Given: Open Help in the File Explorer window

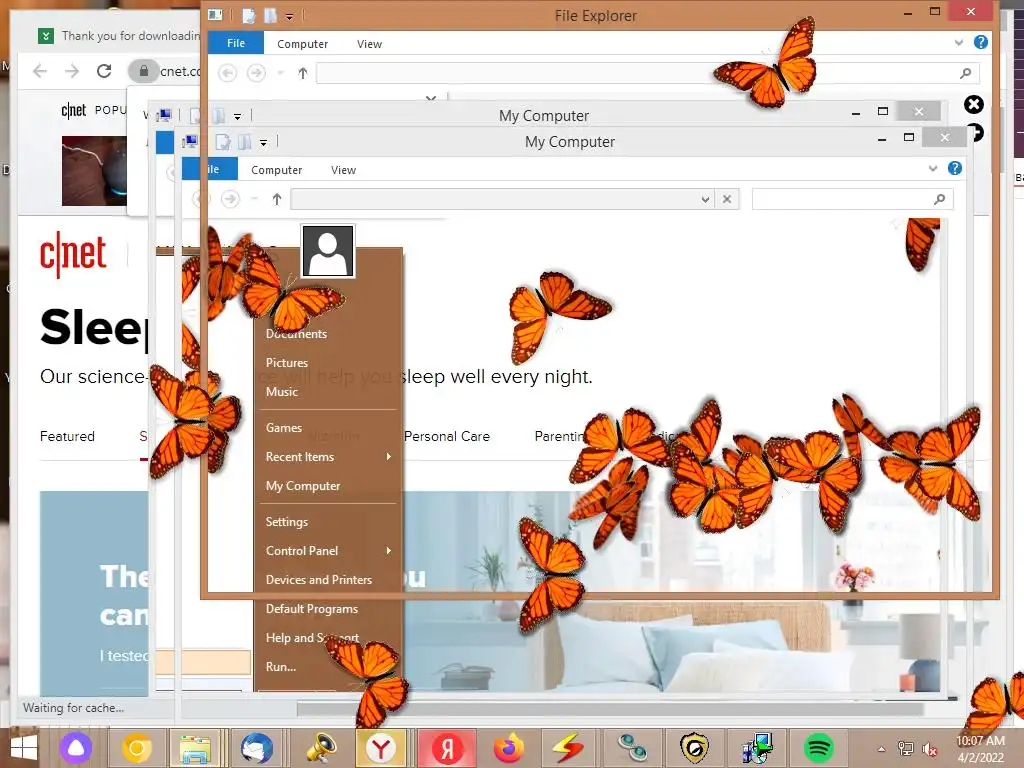Looking at the screenshot, I should click(980, 42).
